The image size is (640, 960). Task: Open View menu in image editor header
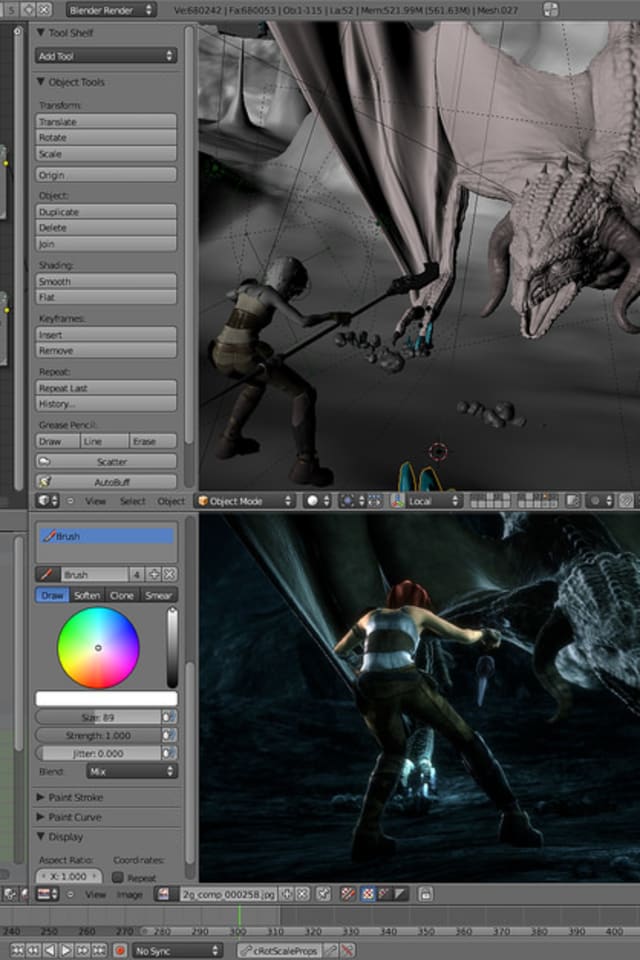point(96,894)
